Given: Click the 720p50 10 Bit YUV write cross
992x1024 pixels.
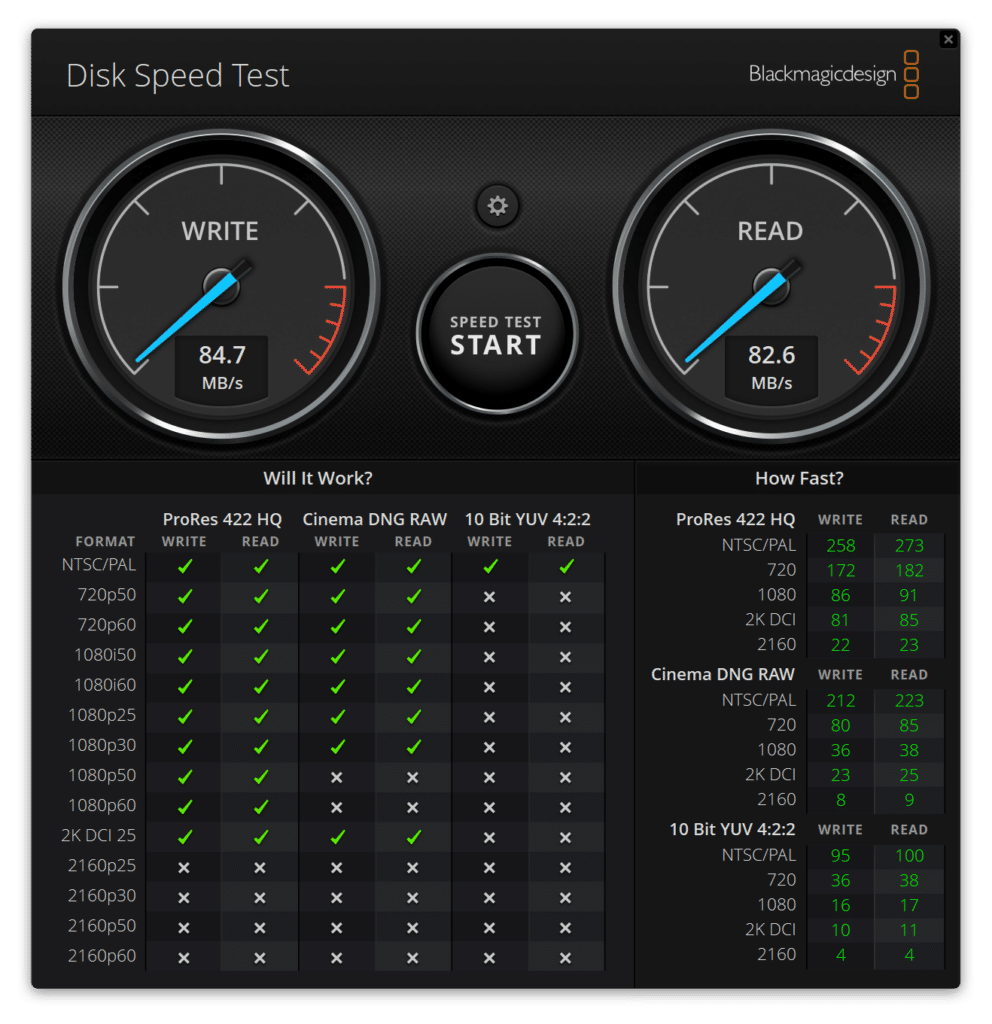Looking at the screenshot, I should point(489,597).
